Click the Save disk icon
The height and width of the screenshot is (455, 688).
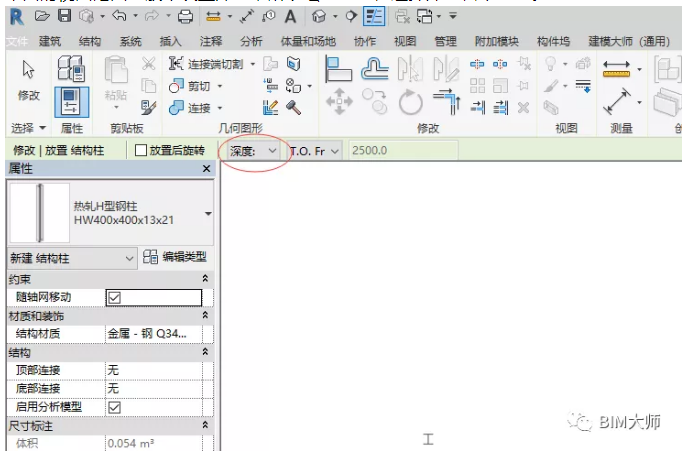tap(64, 16)
